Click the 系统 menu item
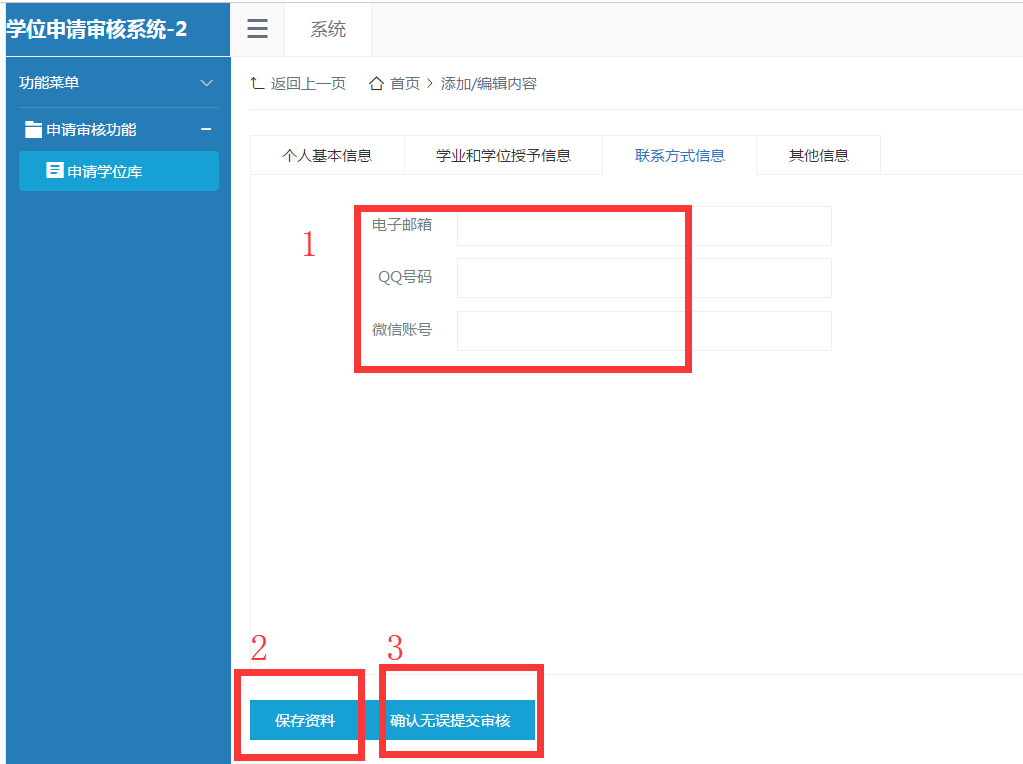The image size is (1023, 764). click(x=327, y=29)
